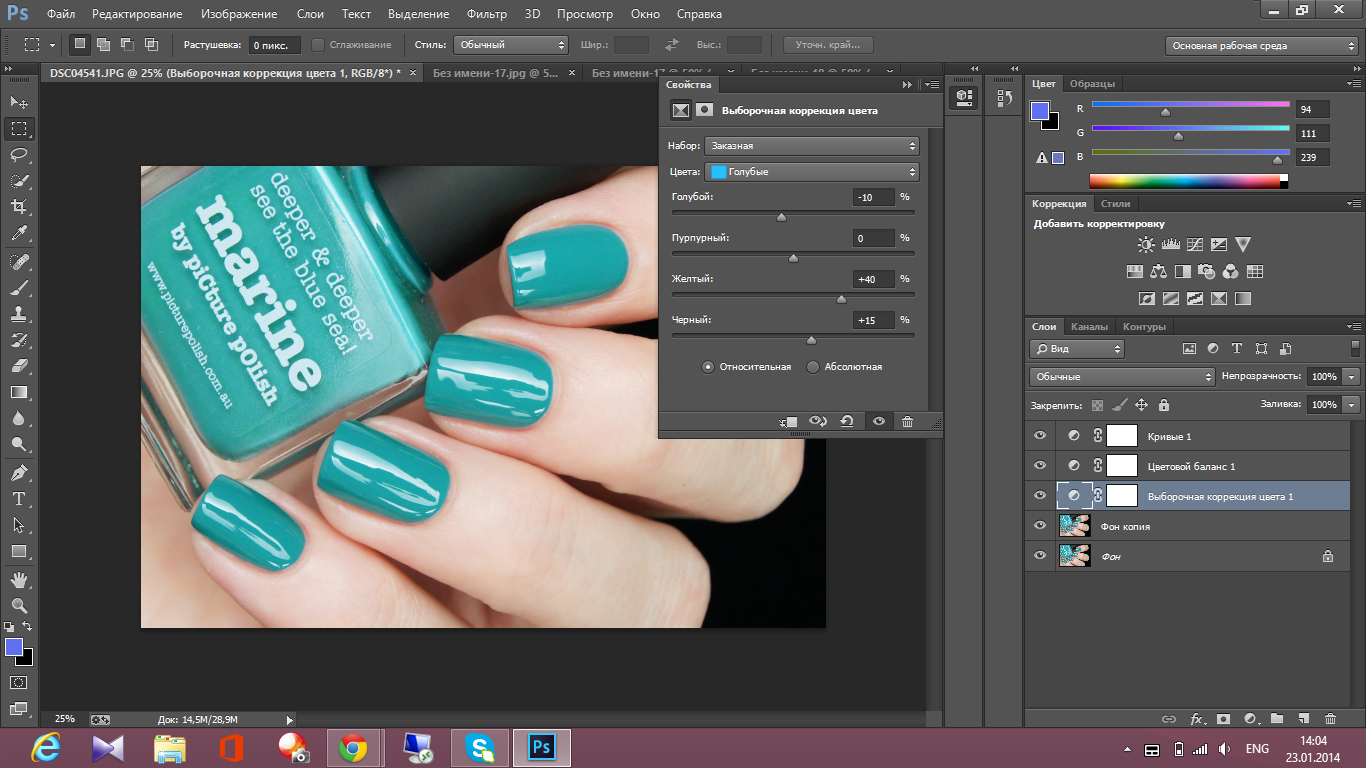
Task: Select the Lasso tool
Action: click(x=19, y=155)
